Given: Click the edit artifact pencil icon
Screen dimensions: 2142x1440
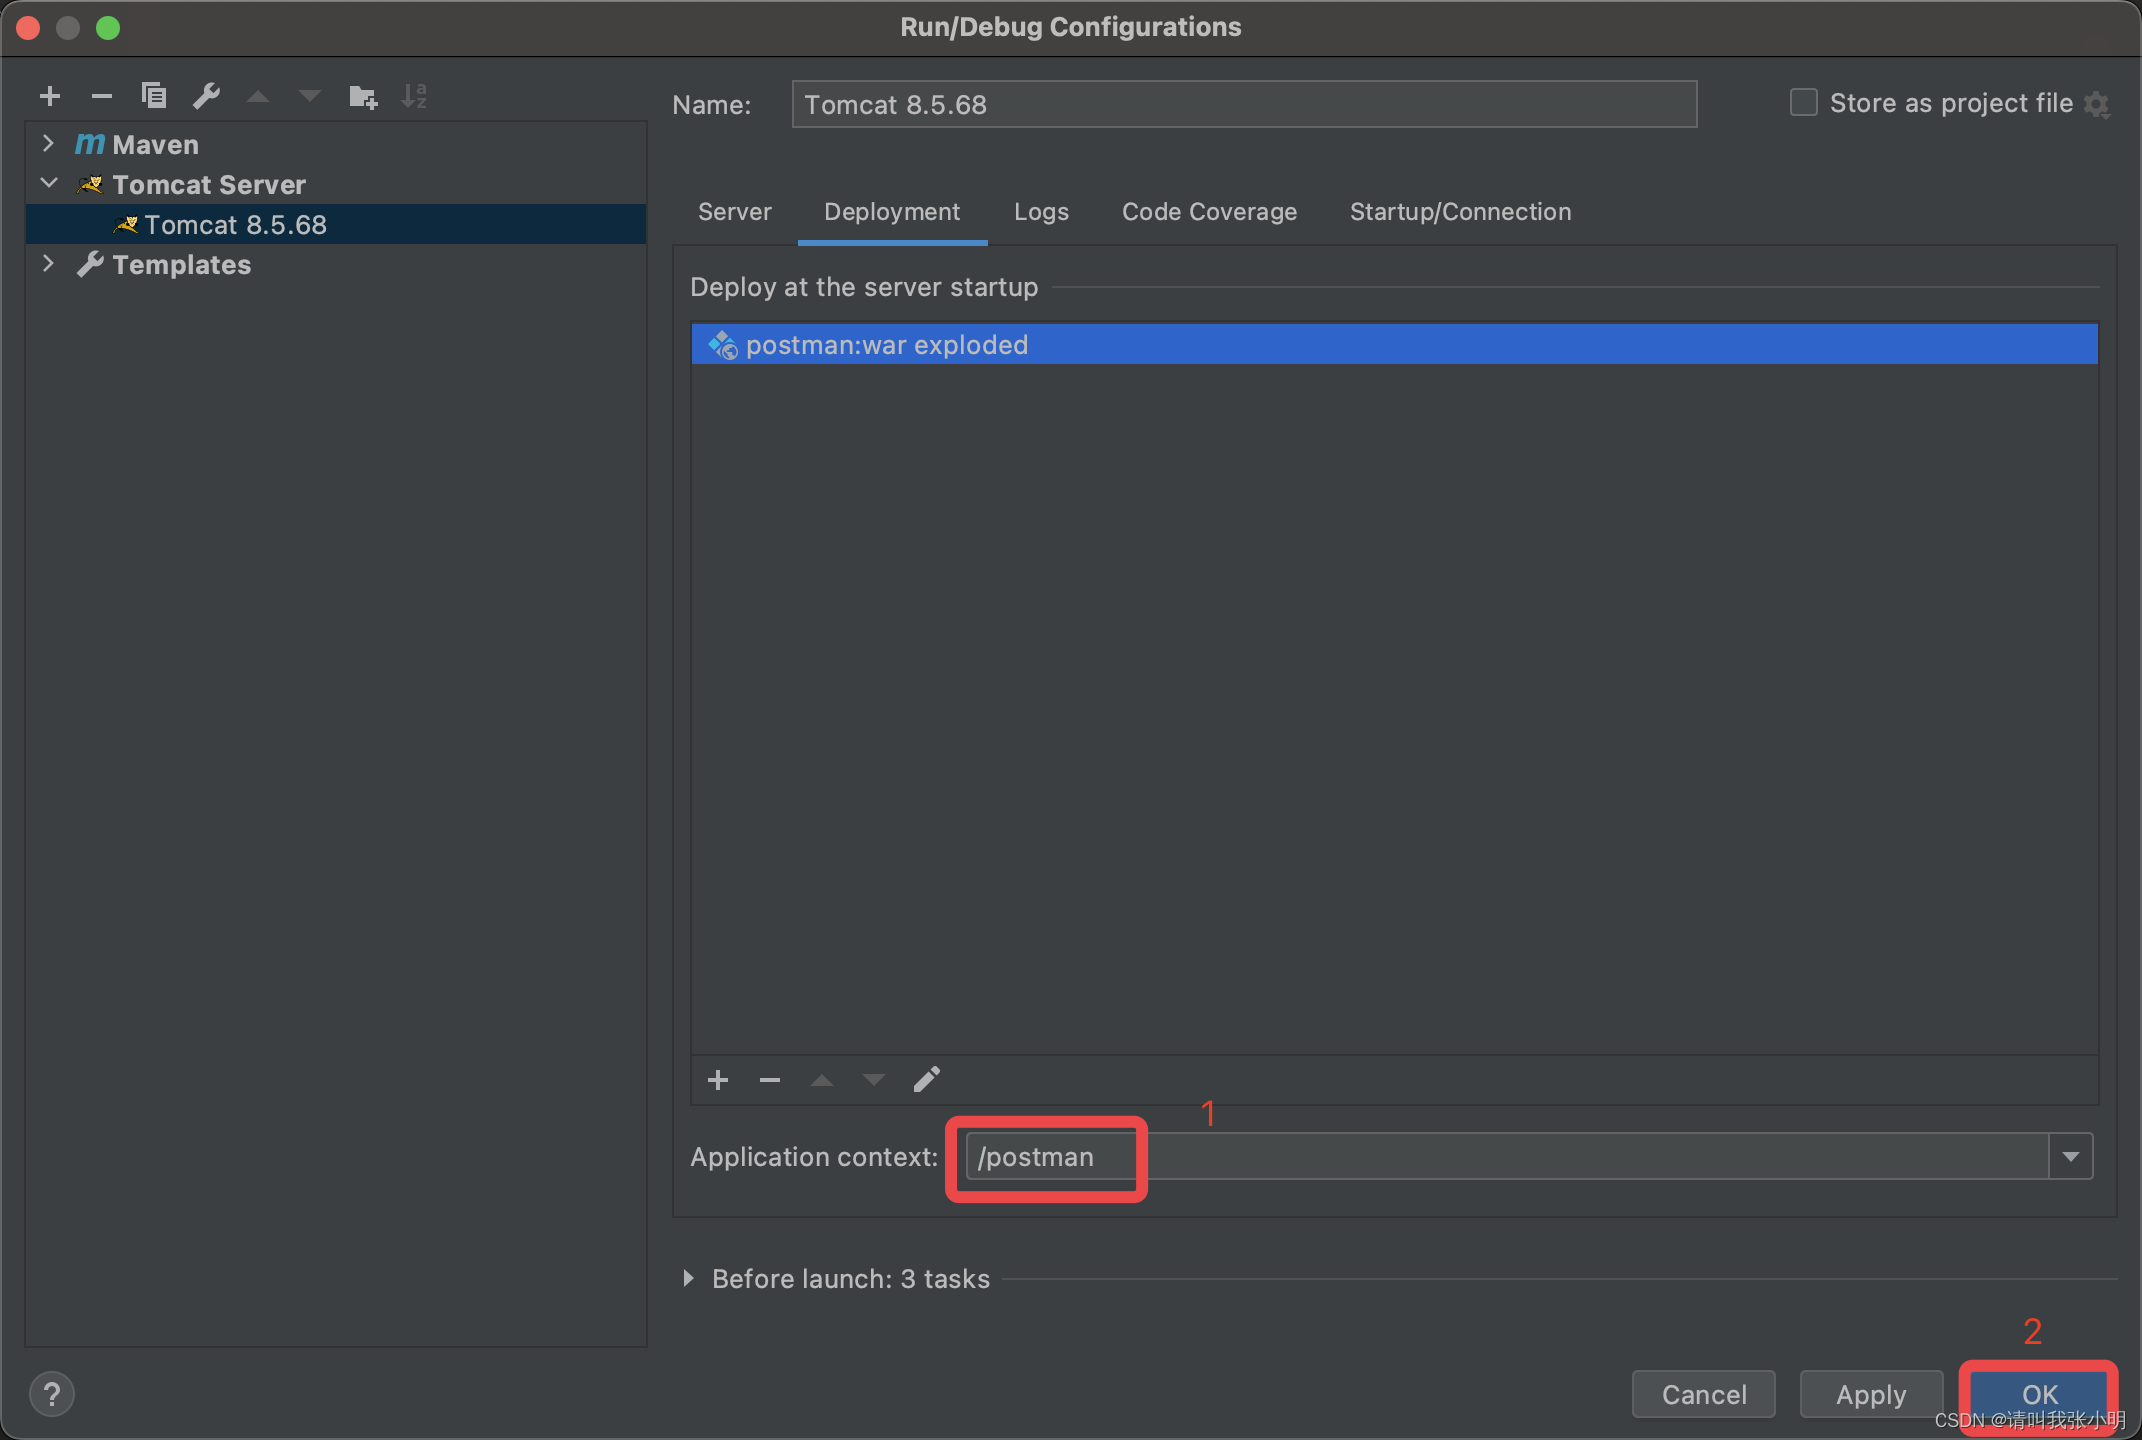Looking at the screenshot, I should coord(926,1080).
